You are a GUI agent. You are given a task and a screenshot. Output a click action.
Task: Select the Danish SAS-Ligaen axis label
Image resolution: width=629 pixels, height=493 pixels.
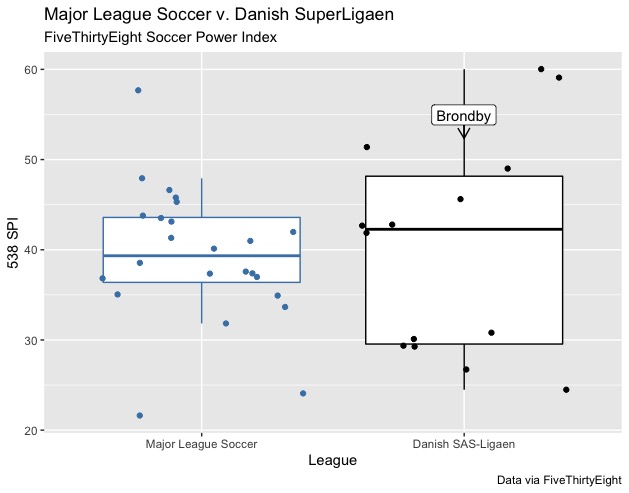464,443
